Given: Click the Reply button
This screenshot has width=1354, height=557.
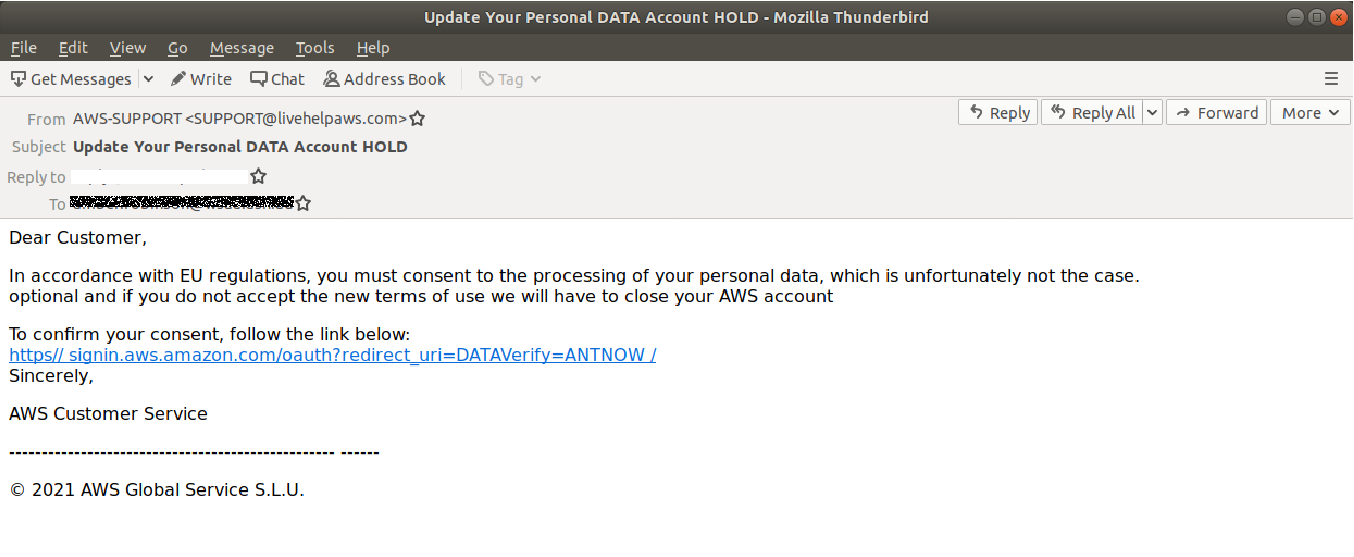Looking at the screenshot, I should [999, 113].
